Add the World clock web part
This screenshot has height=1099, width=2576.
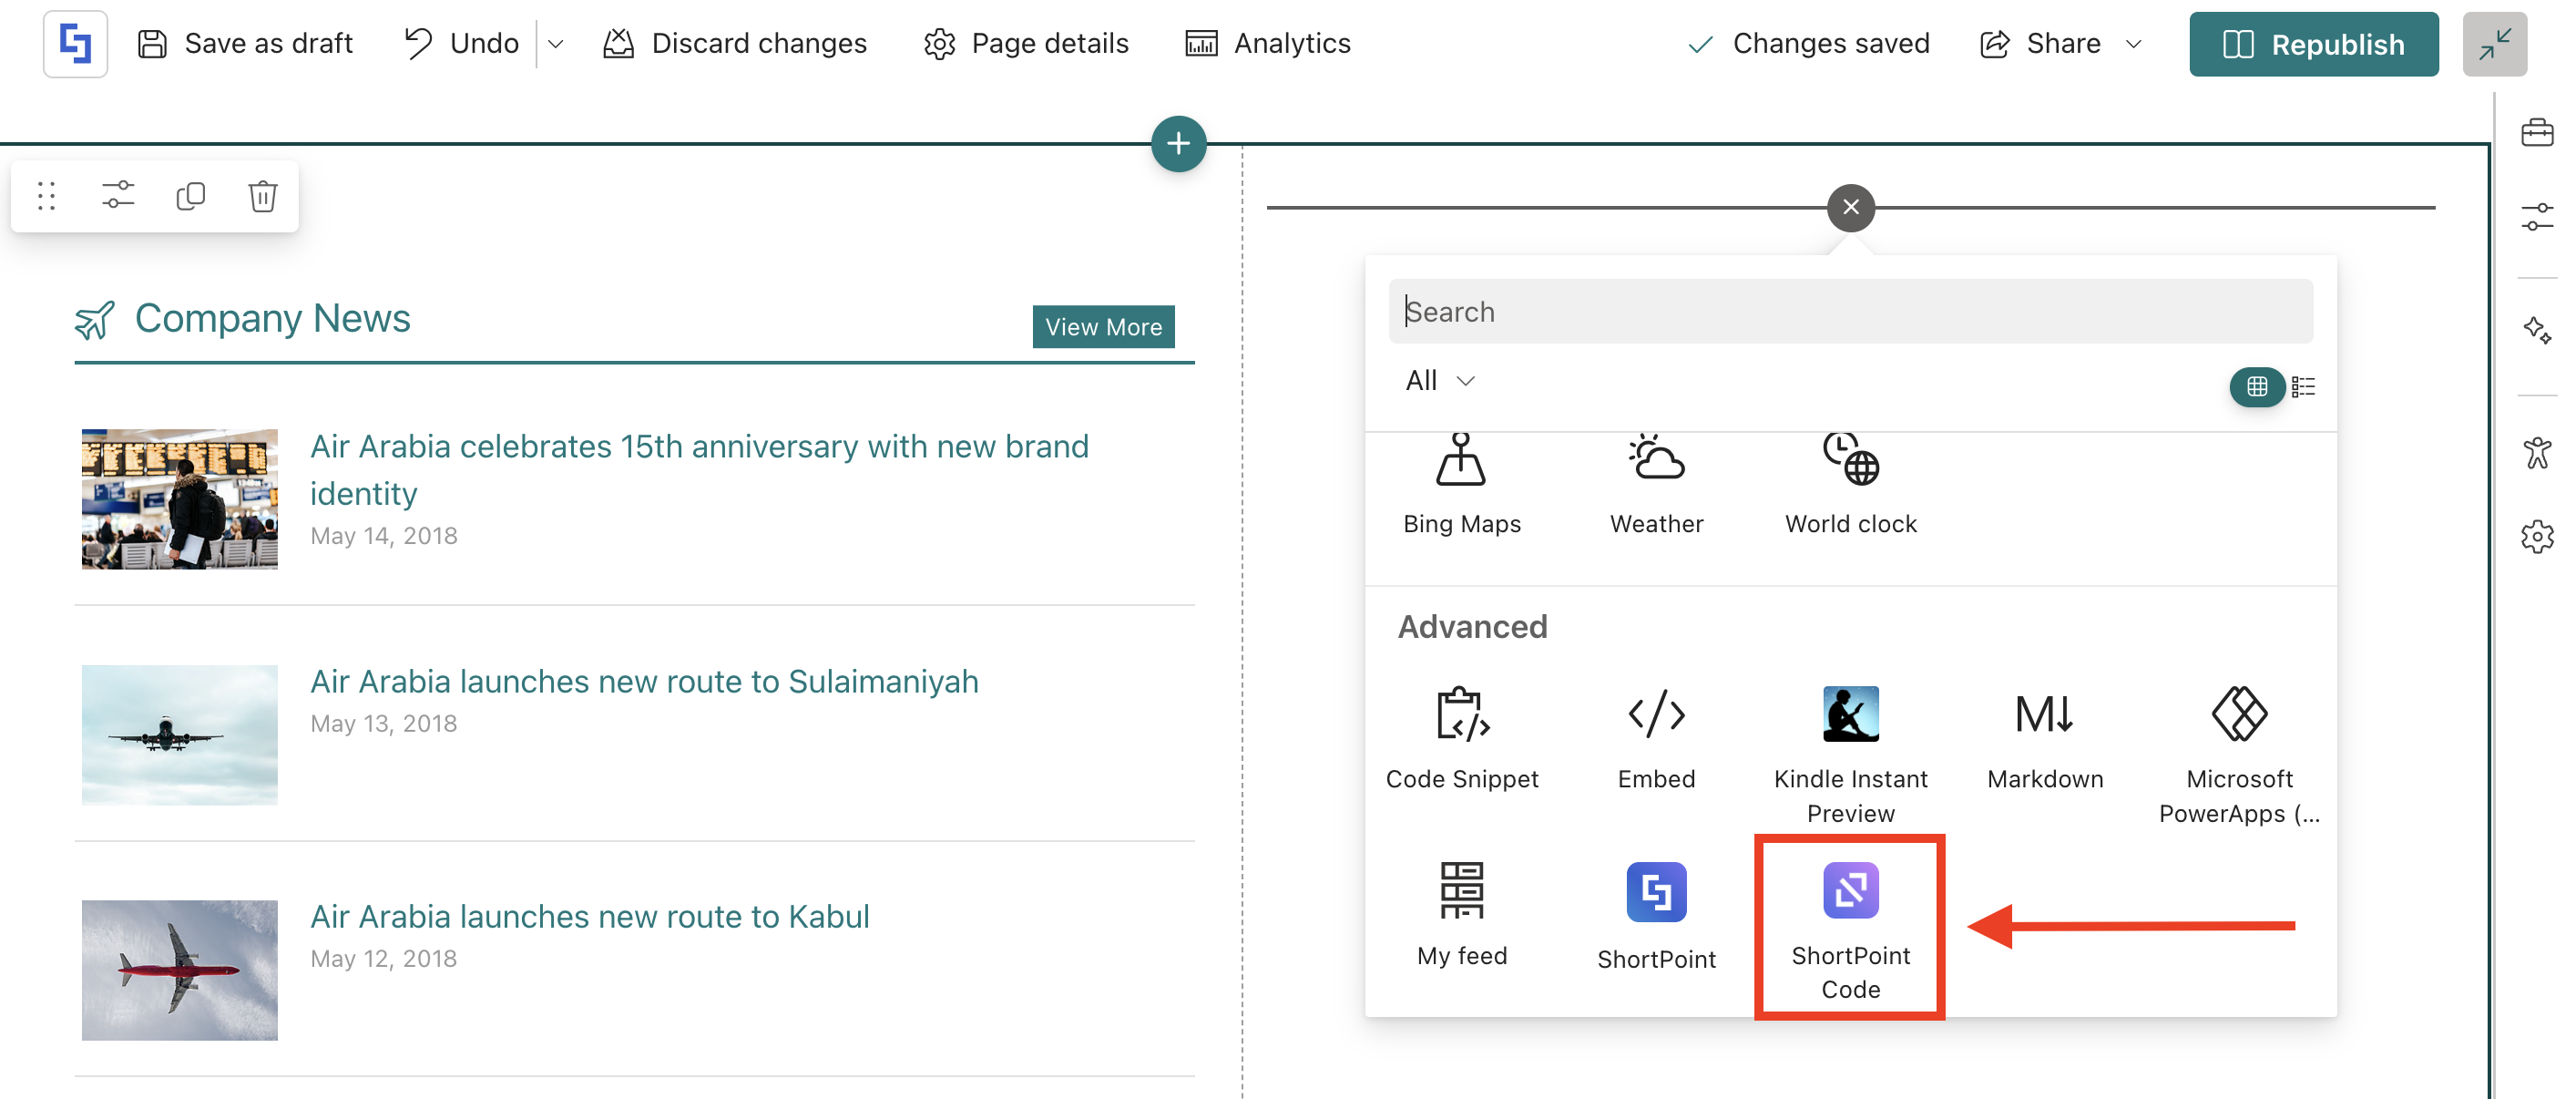pos(1850,484)
